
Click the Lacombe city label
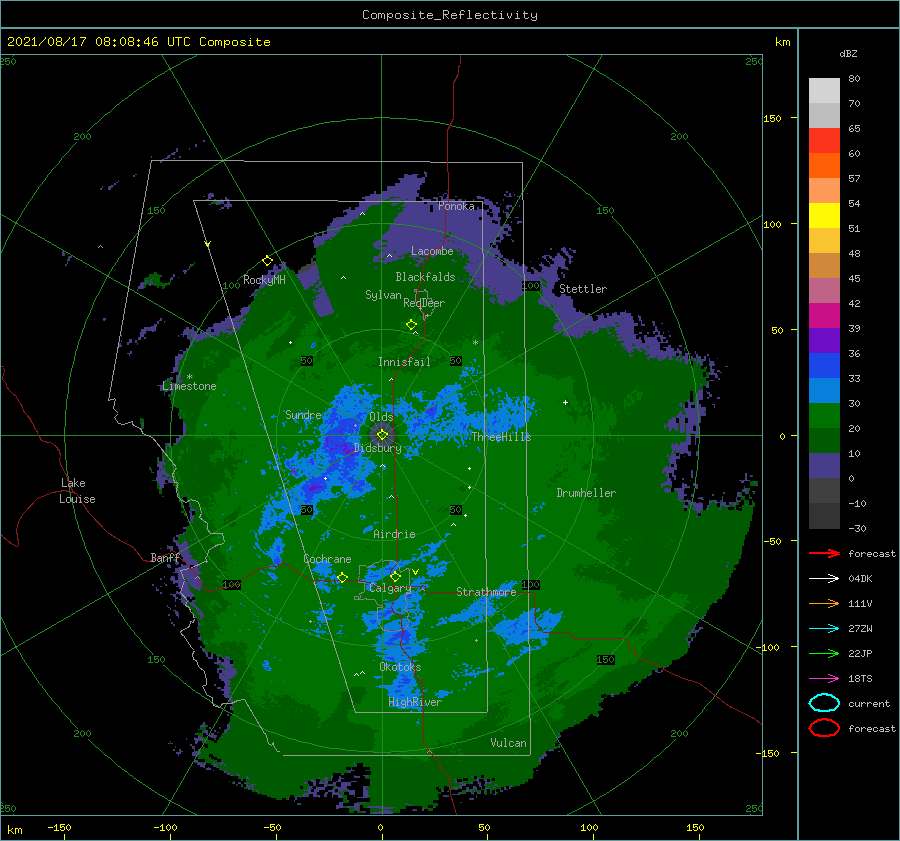tap(432, 251)
